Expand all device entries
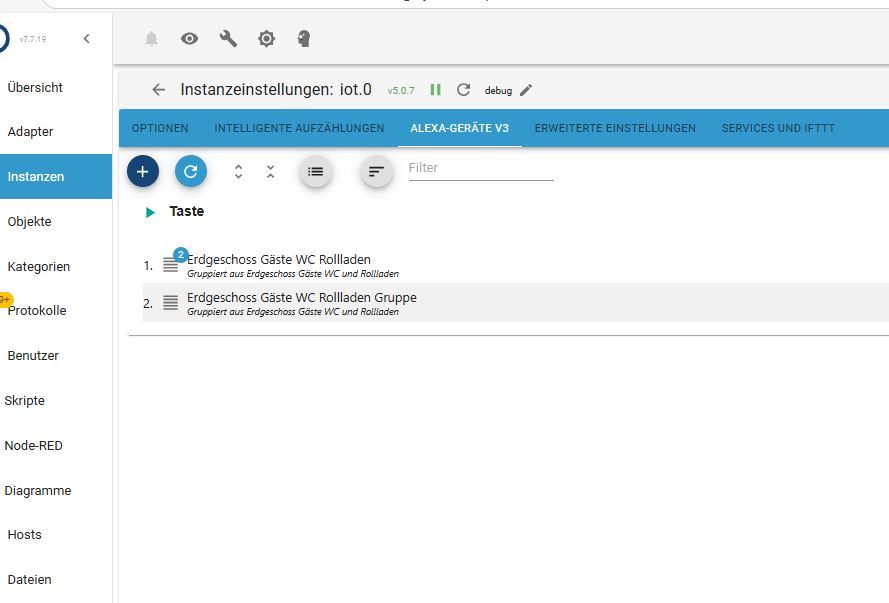 coord(239,171)
